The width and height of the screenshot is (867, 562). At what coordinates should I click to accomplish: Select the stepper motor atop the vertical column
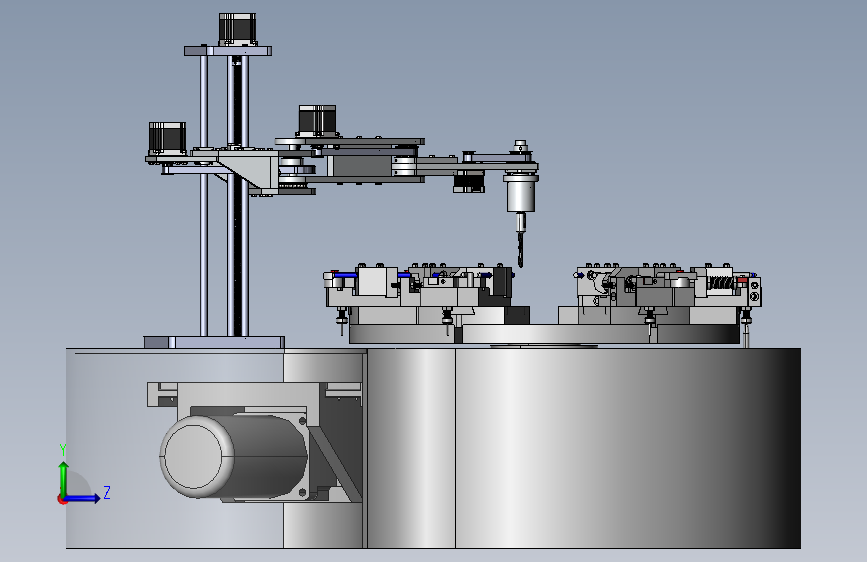coord(237,30)
